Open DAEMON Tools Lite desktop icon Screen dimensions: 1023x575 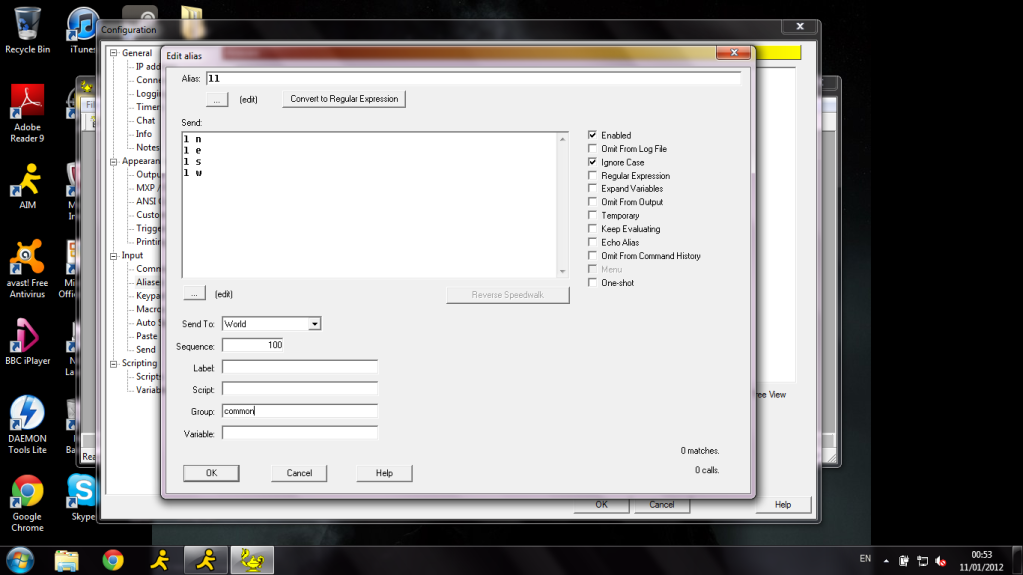(27, 424)
